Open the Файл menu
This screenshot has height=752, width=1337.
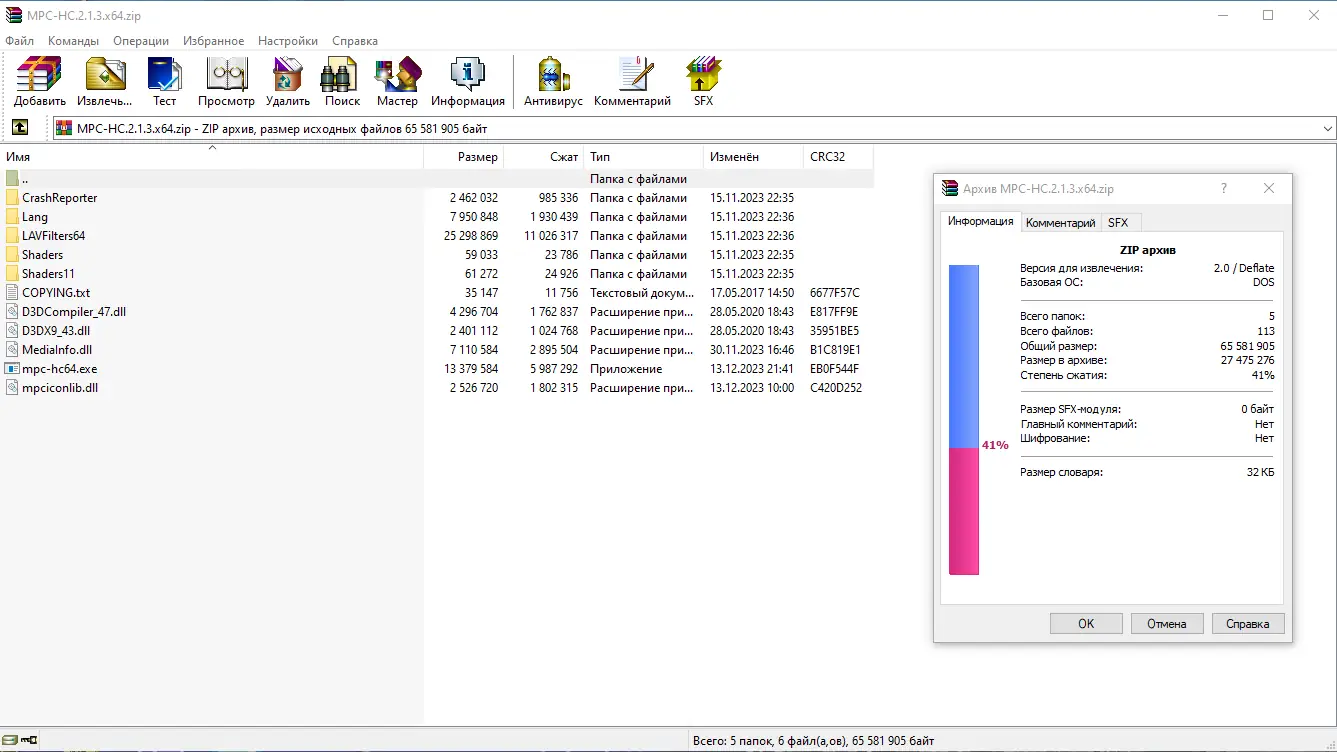click(x=20, y=41)
